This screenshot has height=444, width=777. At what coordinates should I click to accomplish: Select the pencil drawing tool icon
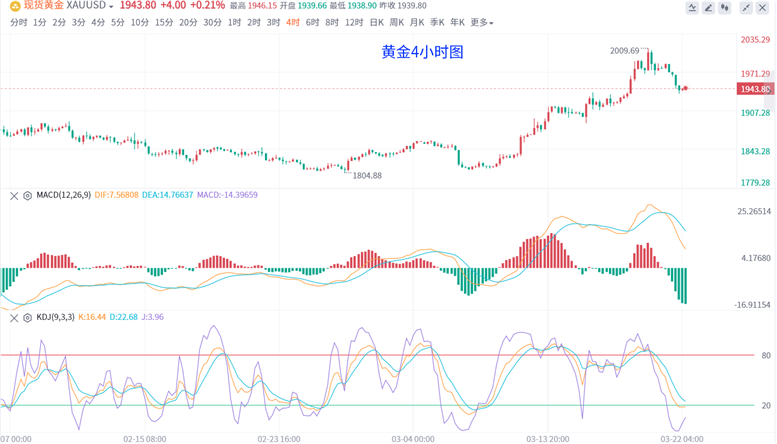(709, 8)
